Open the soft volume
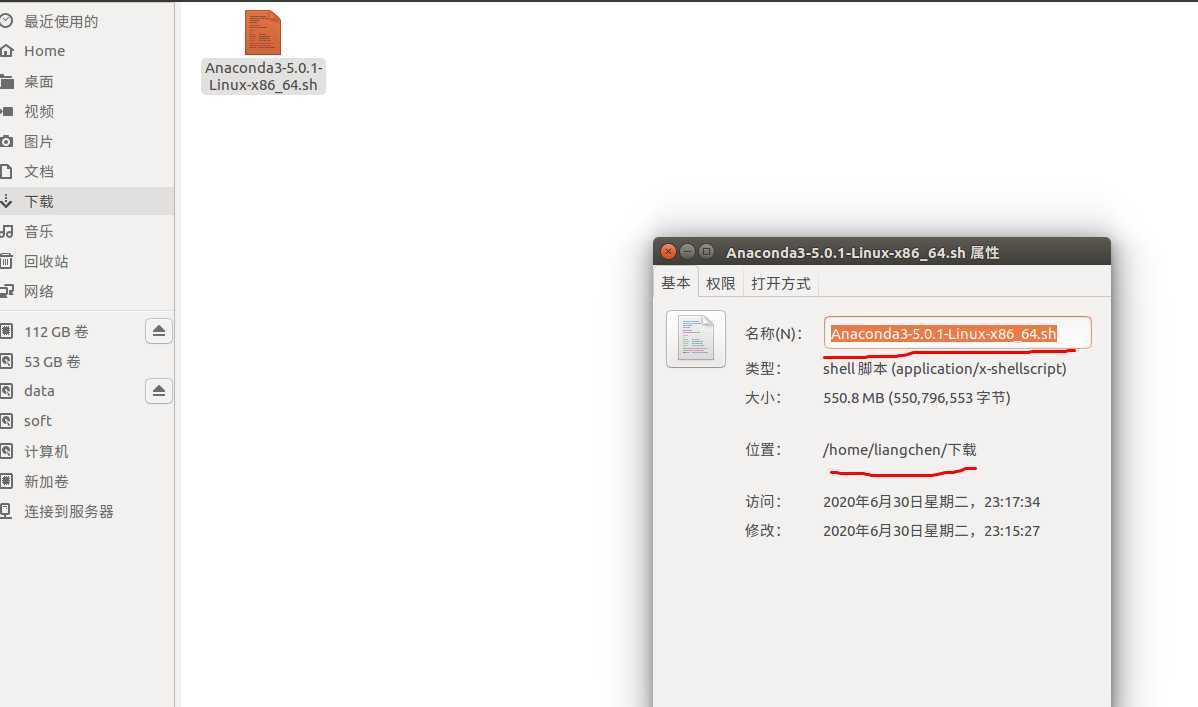This screenshot has height=707, width=1198. pos(86,421)
